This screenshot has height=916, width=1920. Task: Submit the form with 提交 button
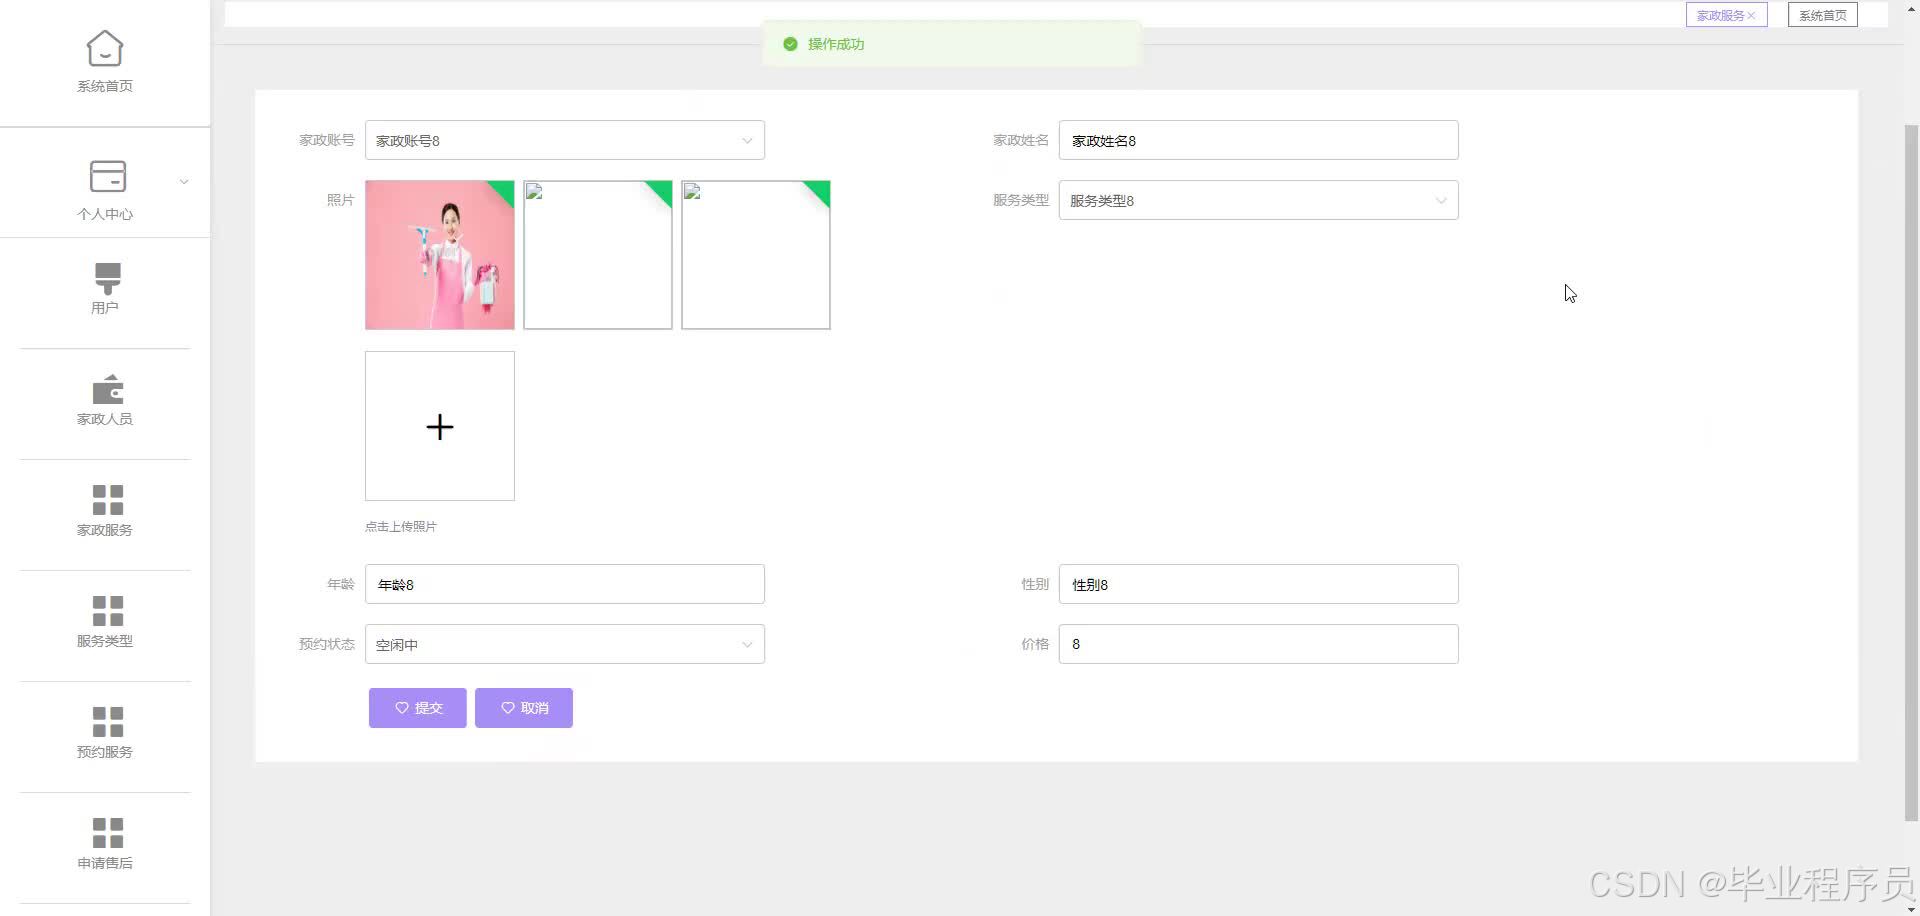click(x=417, y=708)
